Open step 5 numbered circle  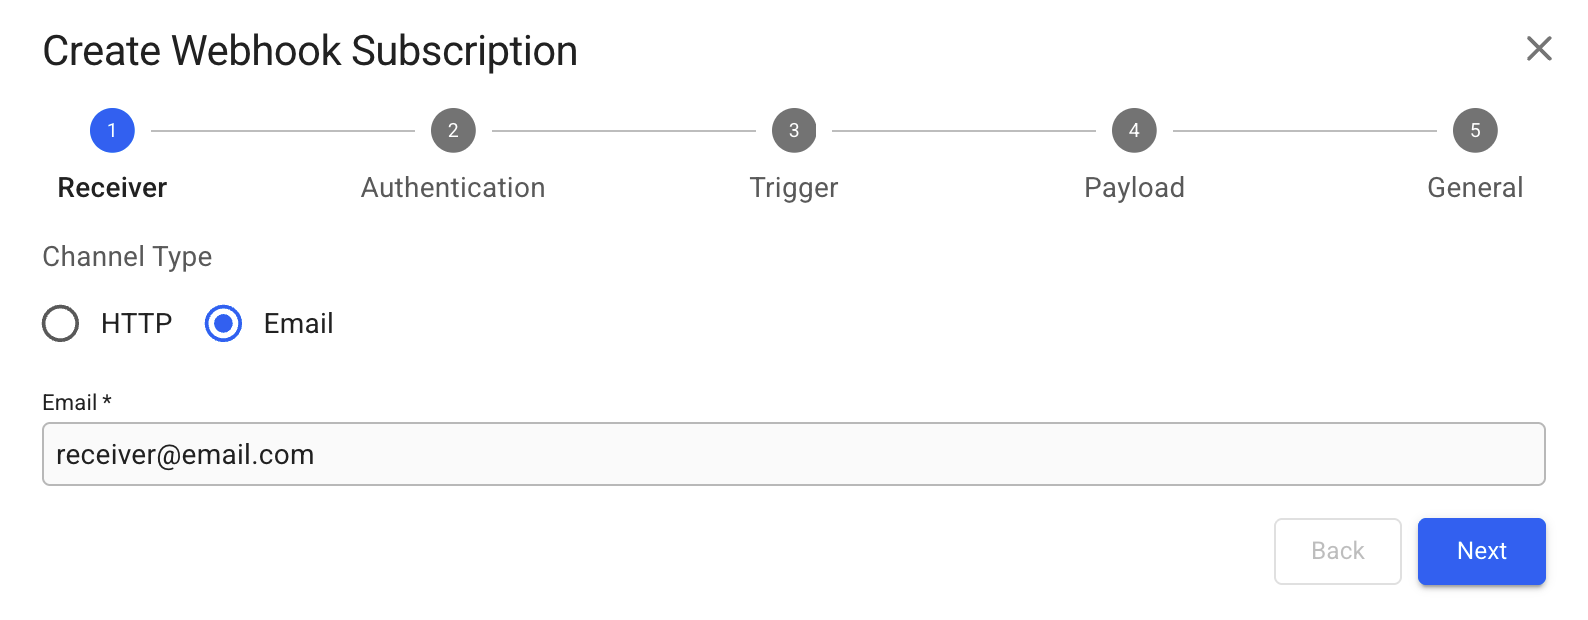click(1475, 130)
